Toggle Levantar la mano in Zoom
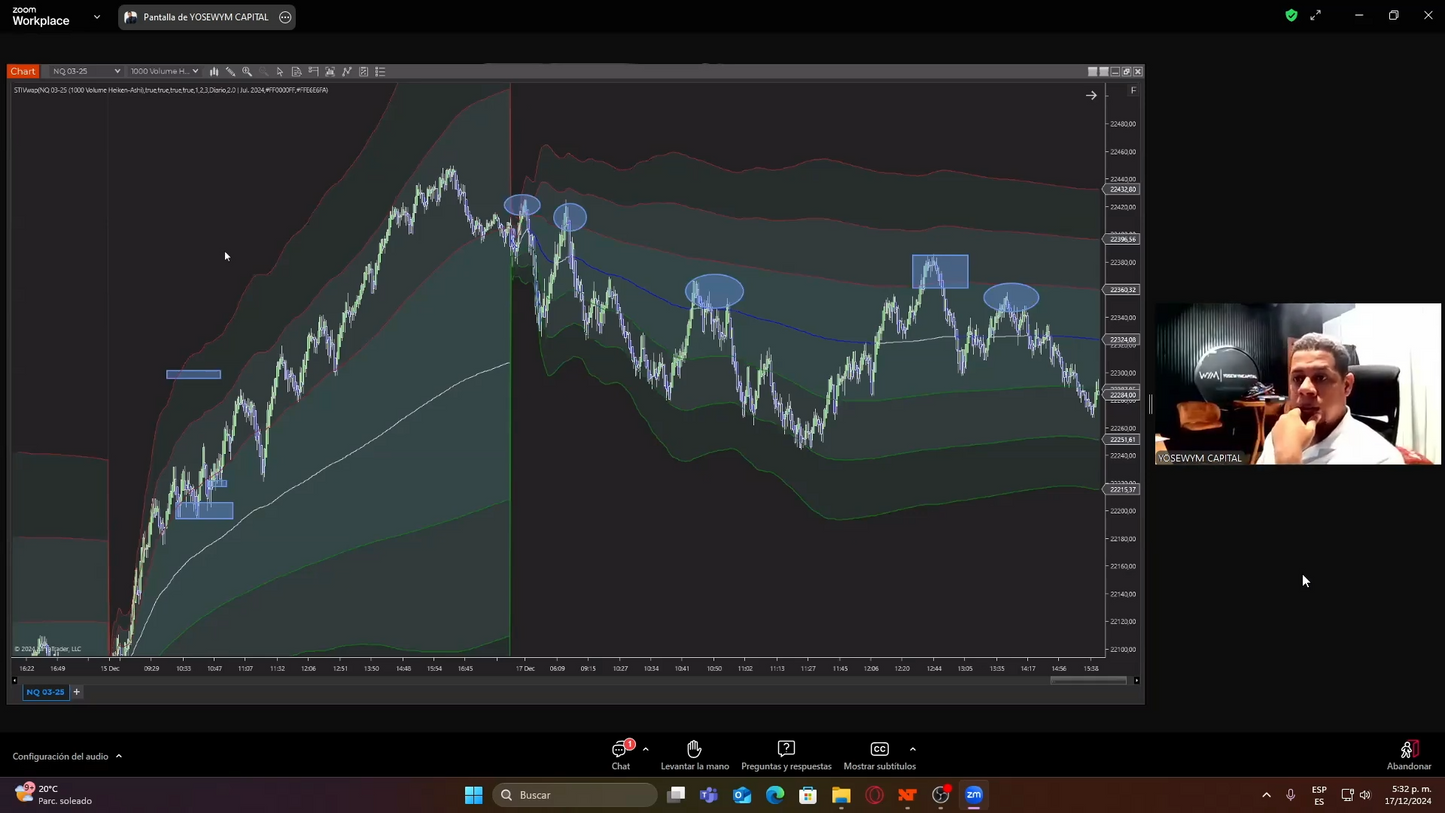 click(x=694, y=753)
